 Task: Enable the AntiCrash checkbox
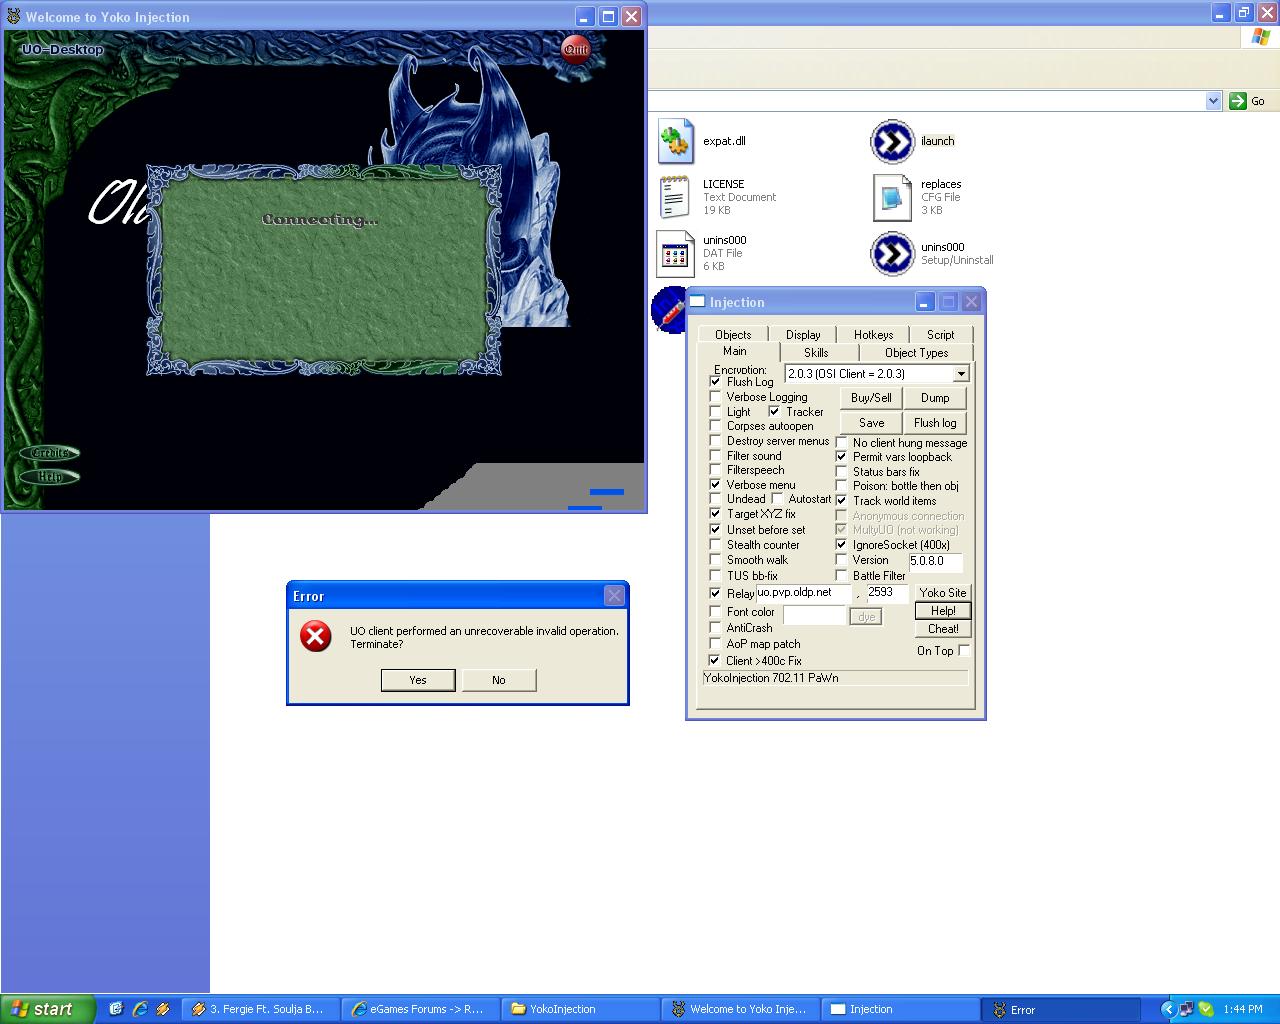coord(715,628)
